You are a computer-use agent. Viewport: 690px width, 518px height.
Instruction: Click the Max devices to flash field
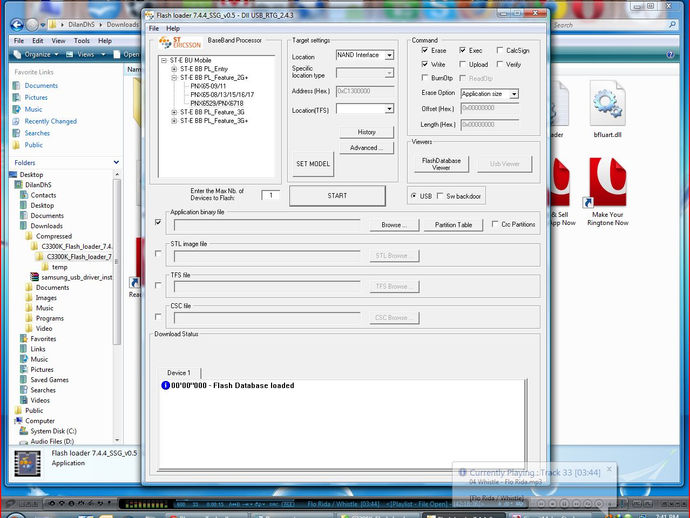[x=271, y=195]
